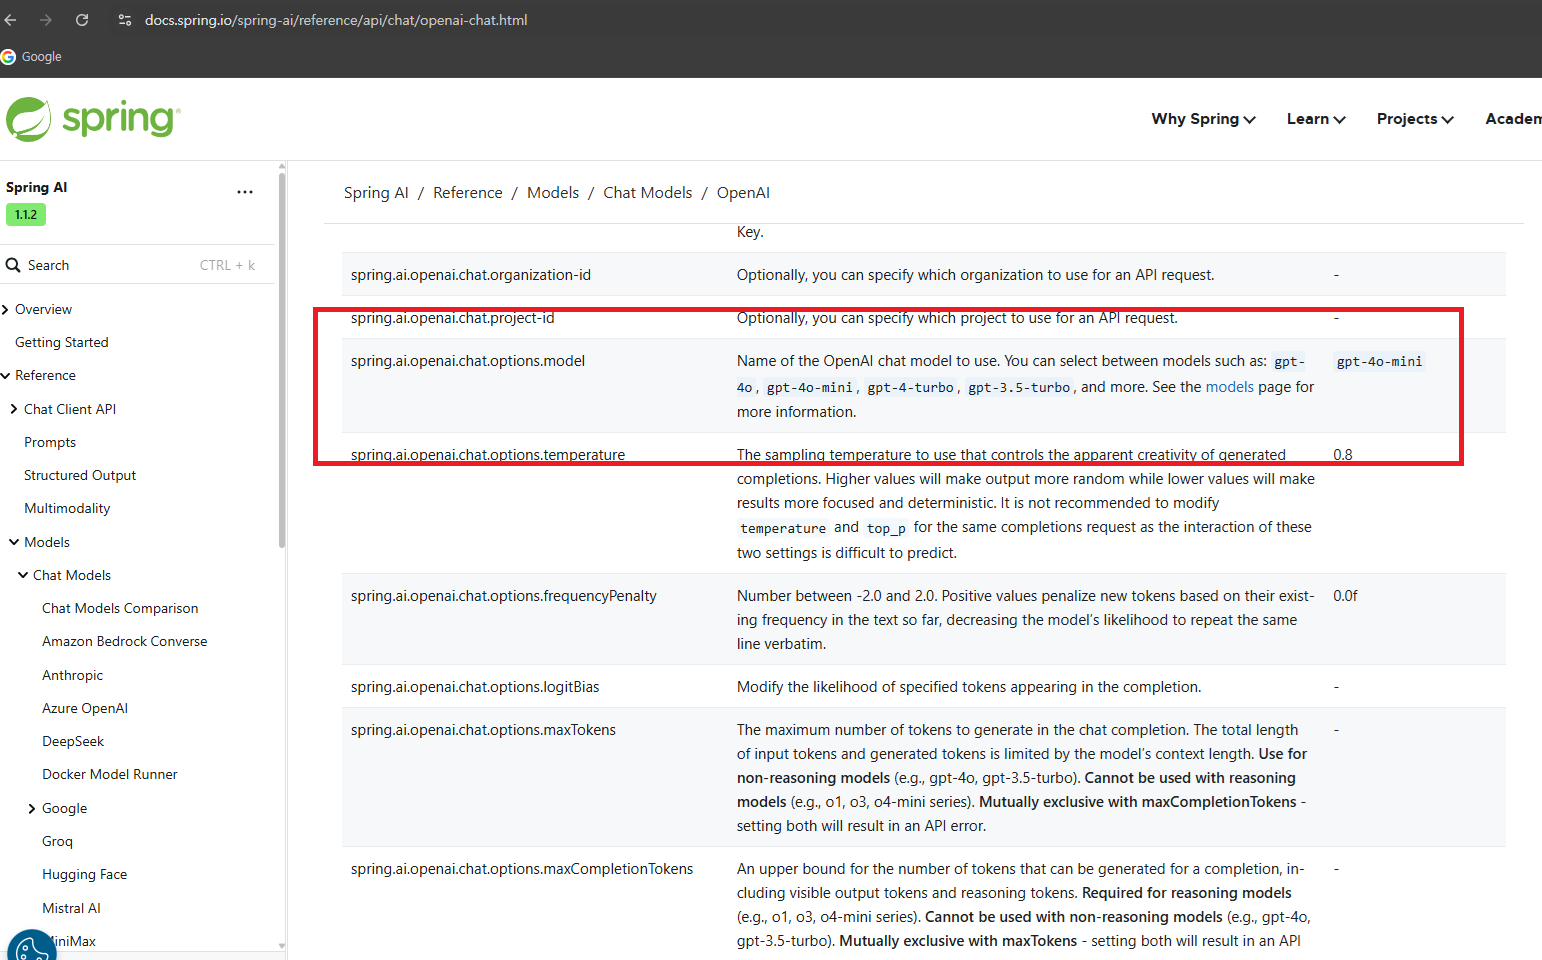
Task: Click Reference breadcrumb link
Action: [x=468, y=193]
